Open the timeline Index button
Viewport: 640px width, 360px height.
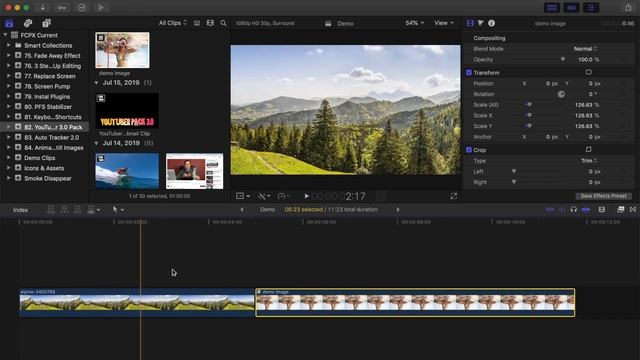click(20, 210)
